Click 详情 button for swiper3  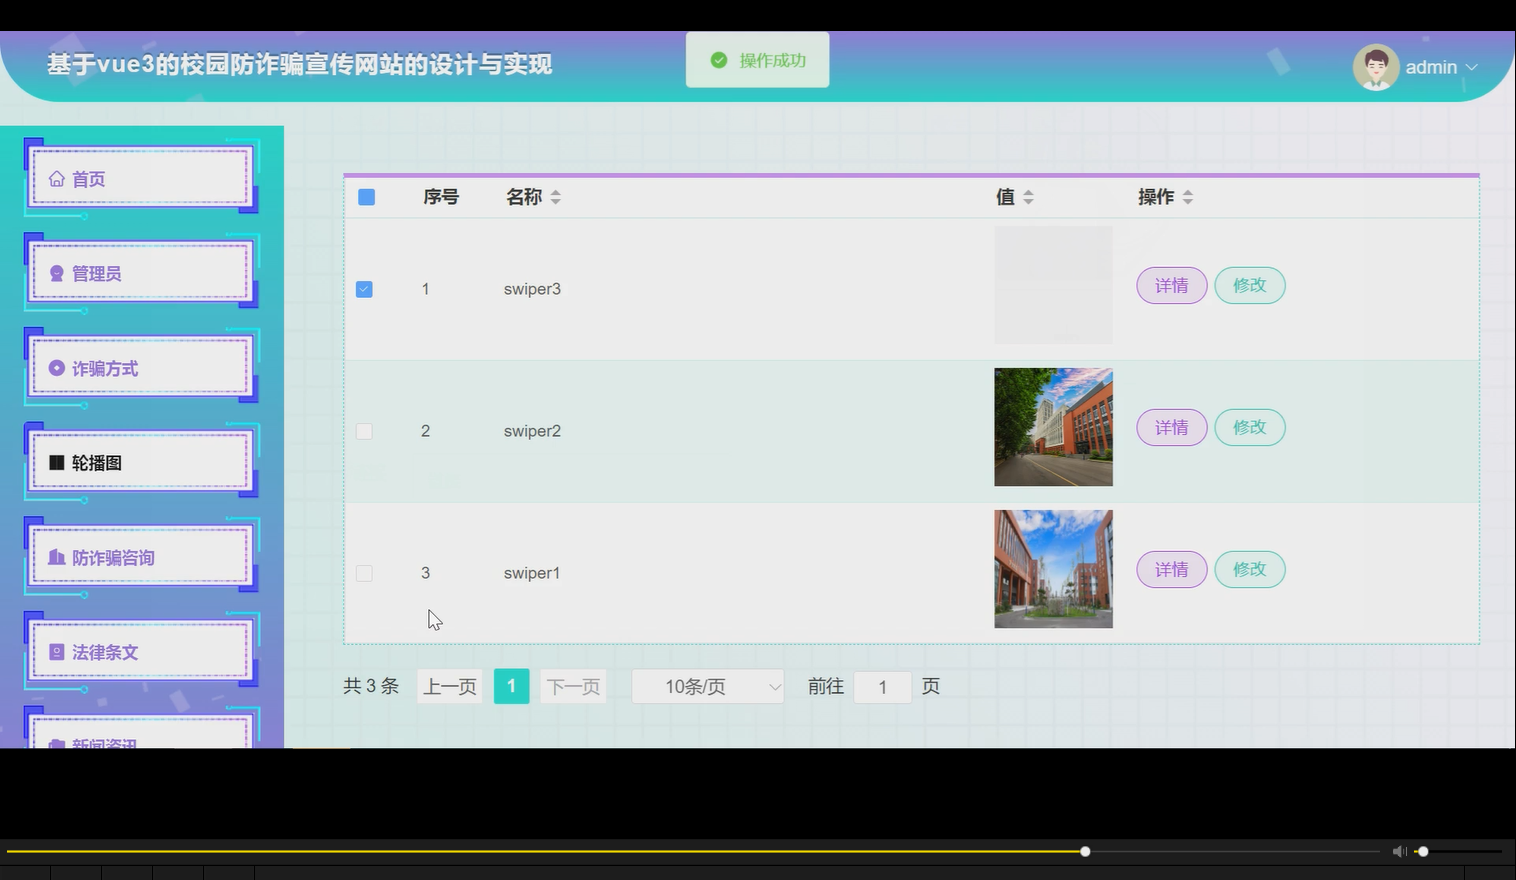point(1171,285)
